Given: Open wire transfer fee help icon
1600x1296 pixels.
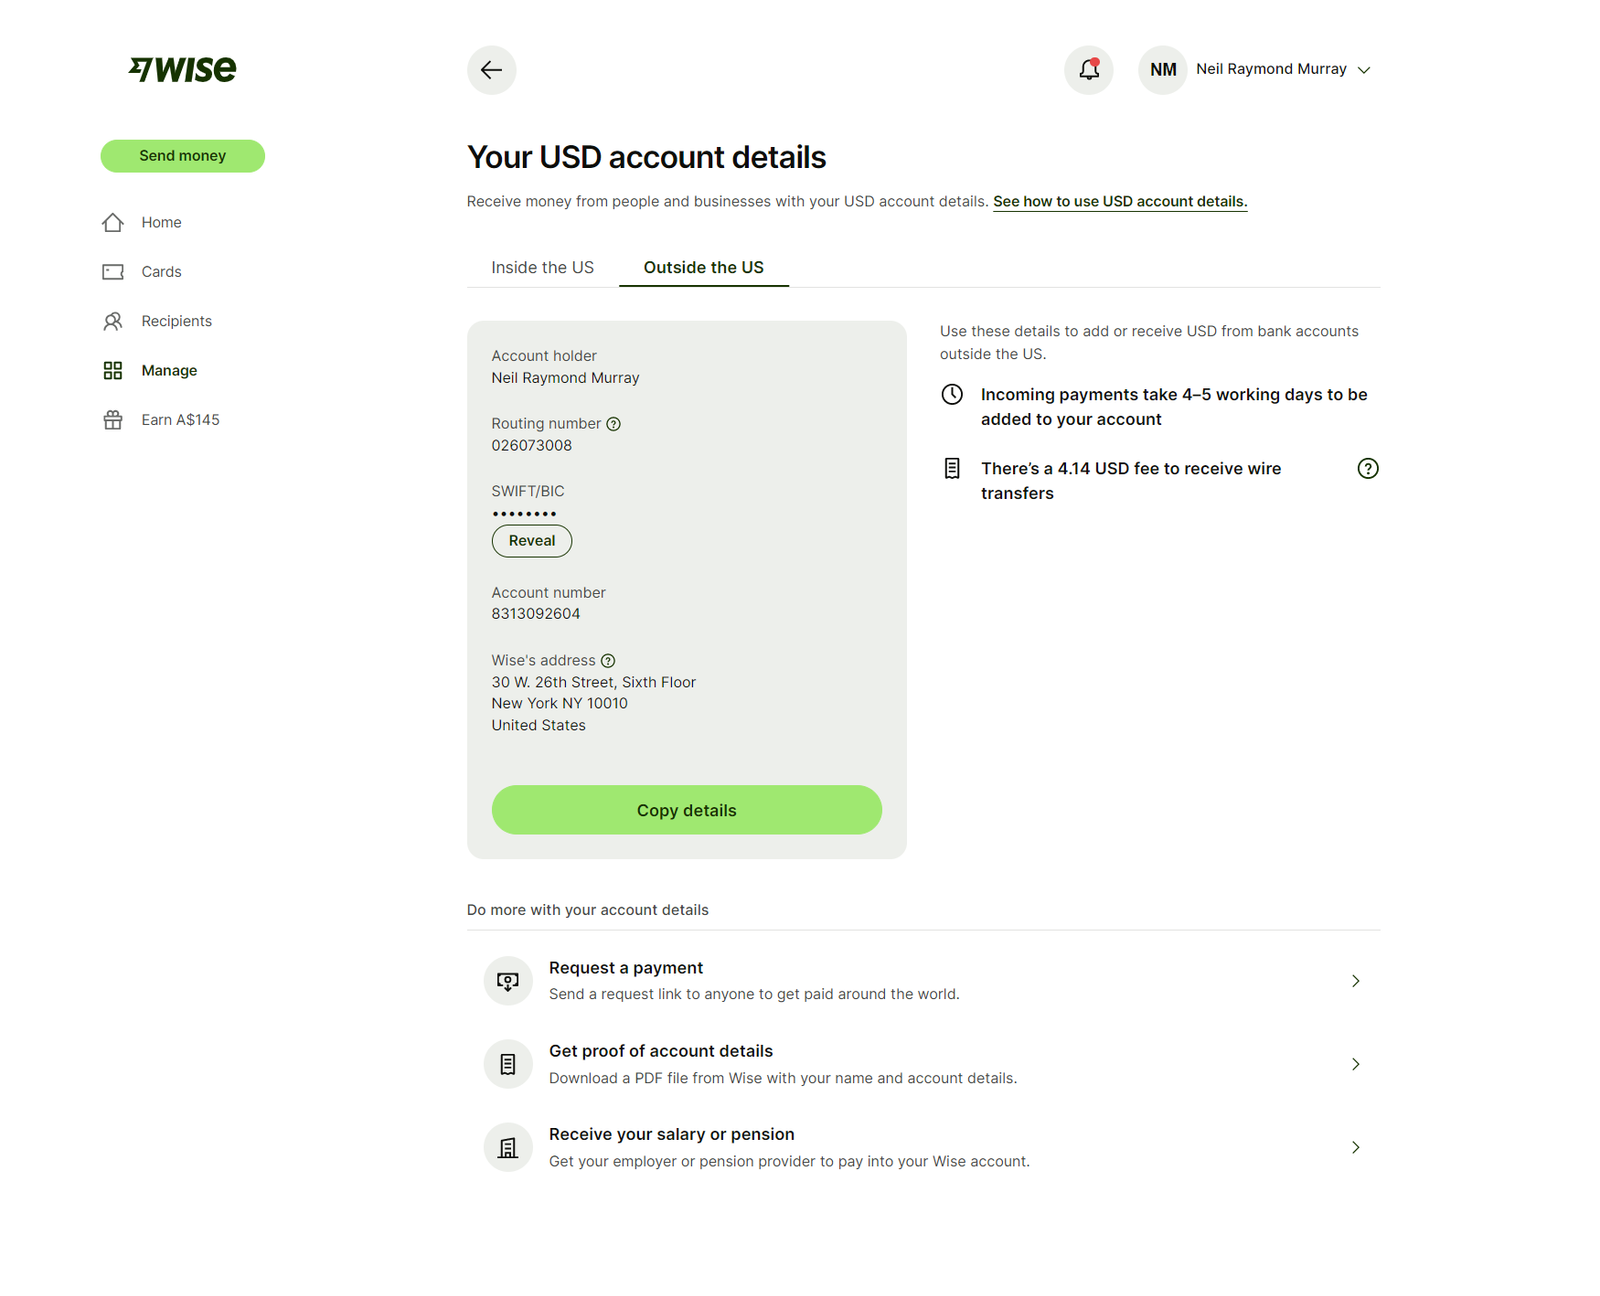Looking at the screenshot, I should (1367, 469).
